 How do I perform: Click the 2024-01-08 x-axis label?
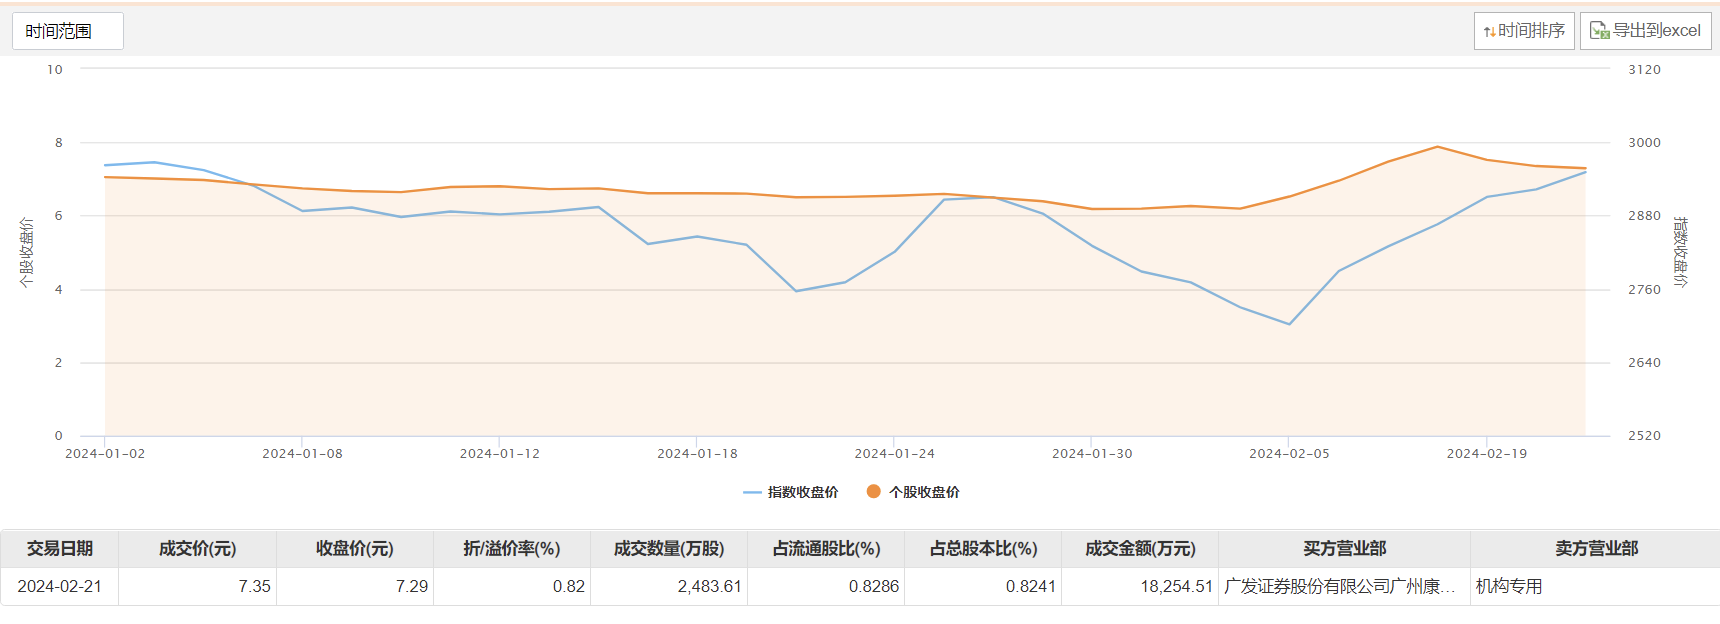[302, 454]
